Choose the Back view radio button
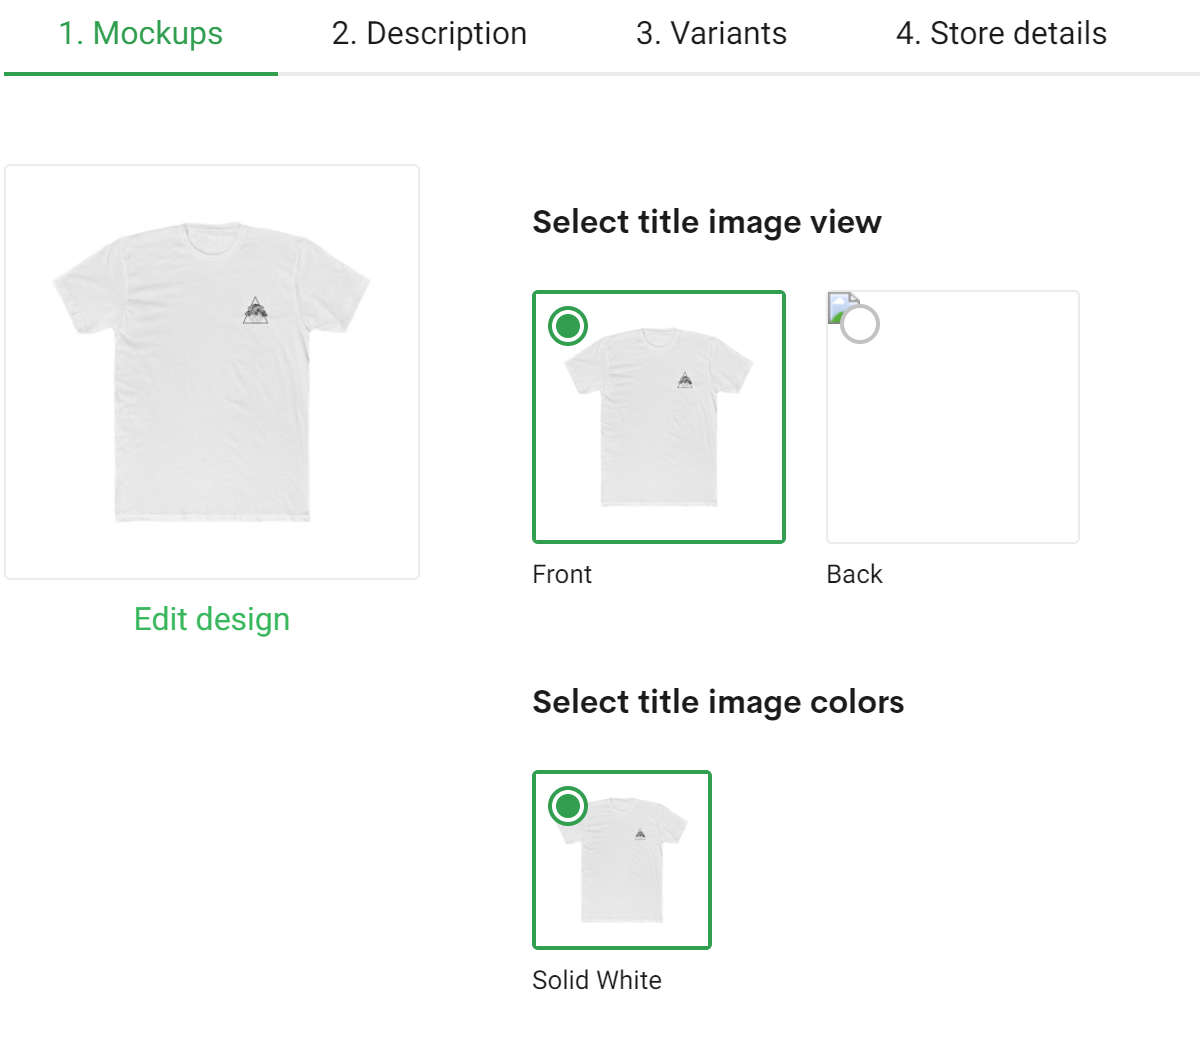Screen dimensions: 1200x1052 tap(860, 324)
